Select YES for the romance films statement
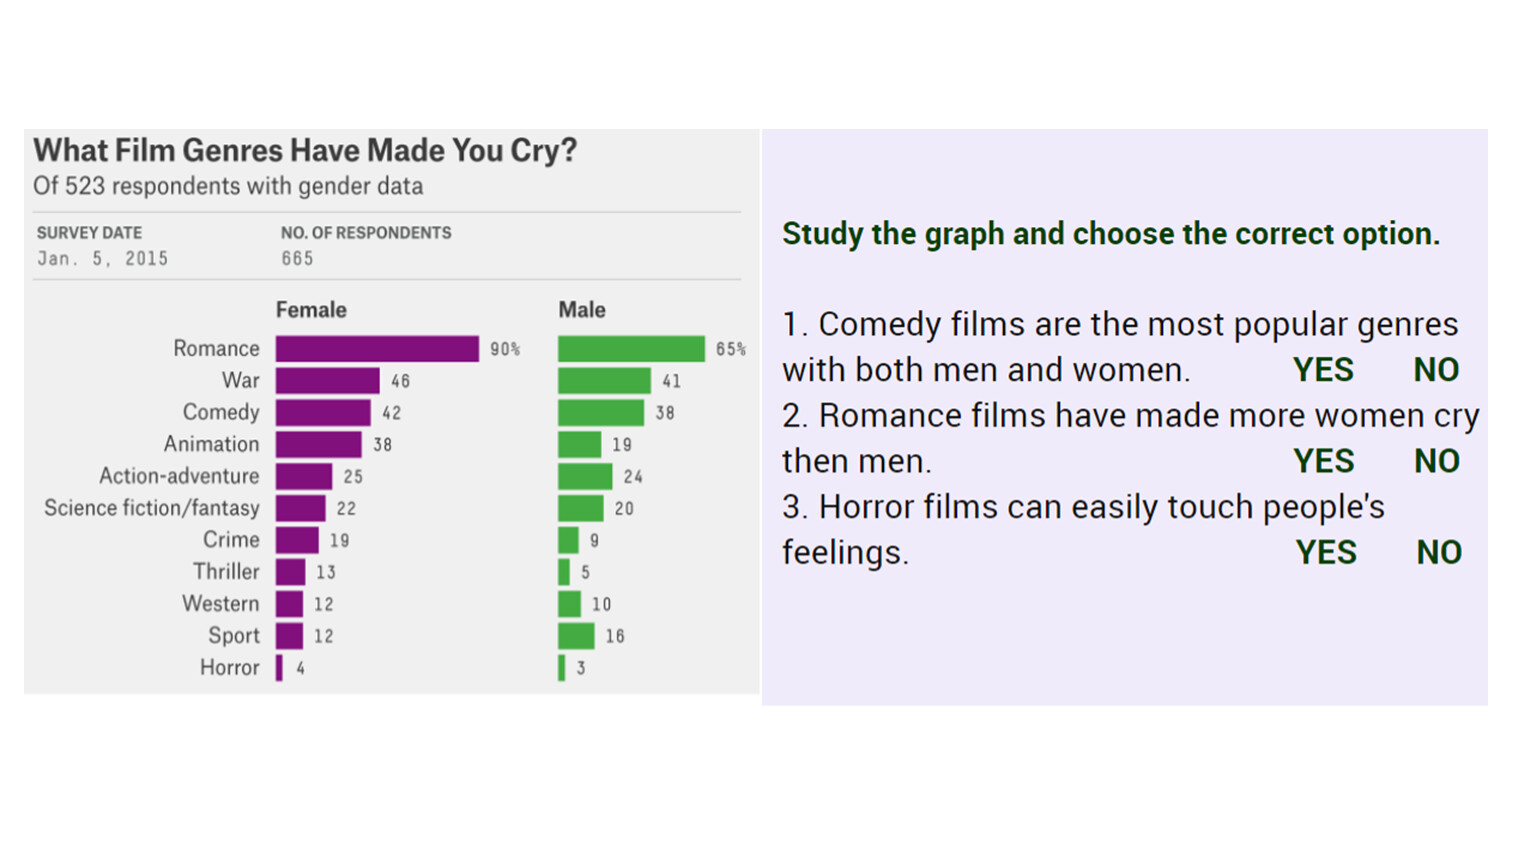1533x864 pixels. click(1324, 461)
